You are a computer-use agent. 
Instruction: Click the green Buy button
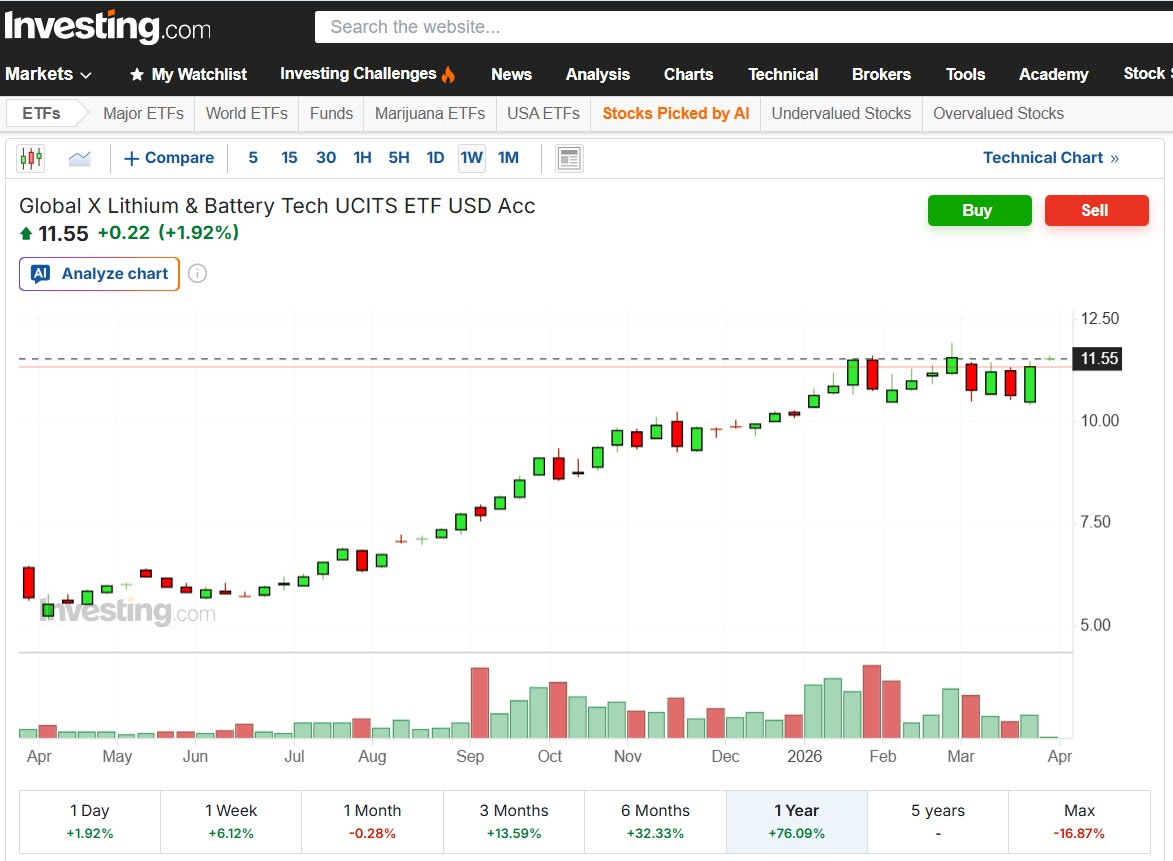979,210
